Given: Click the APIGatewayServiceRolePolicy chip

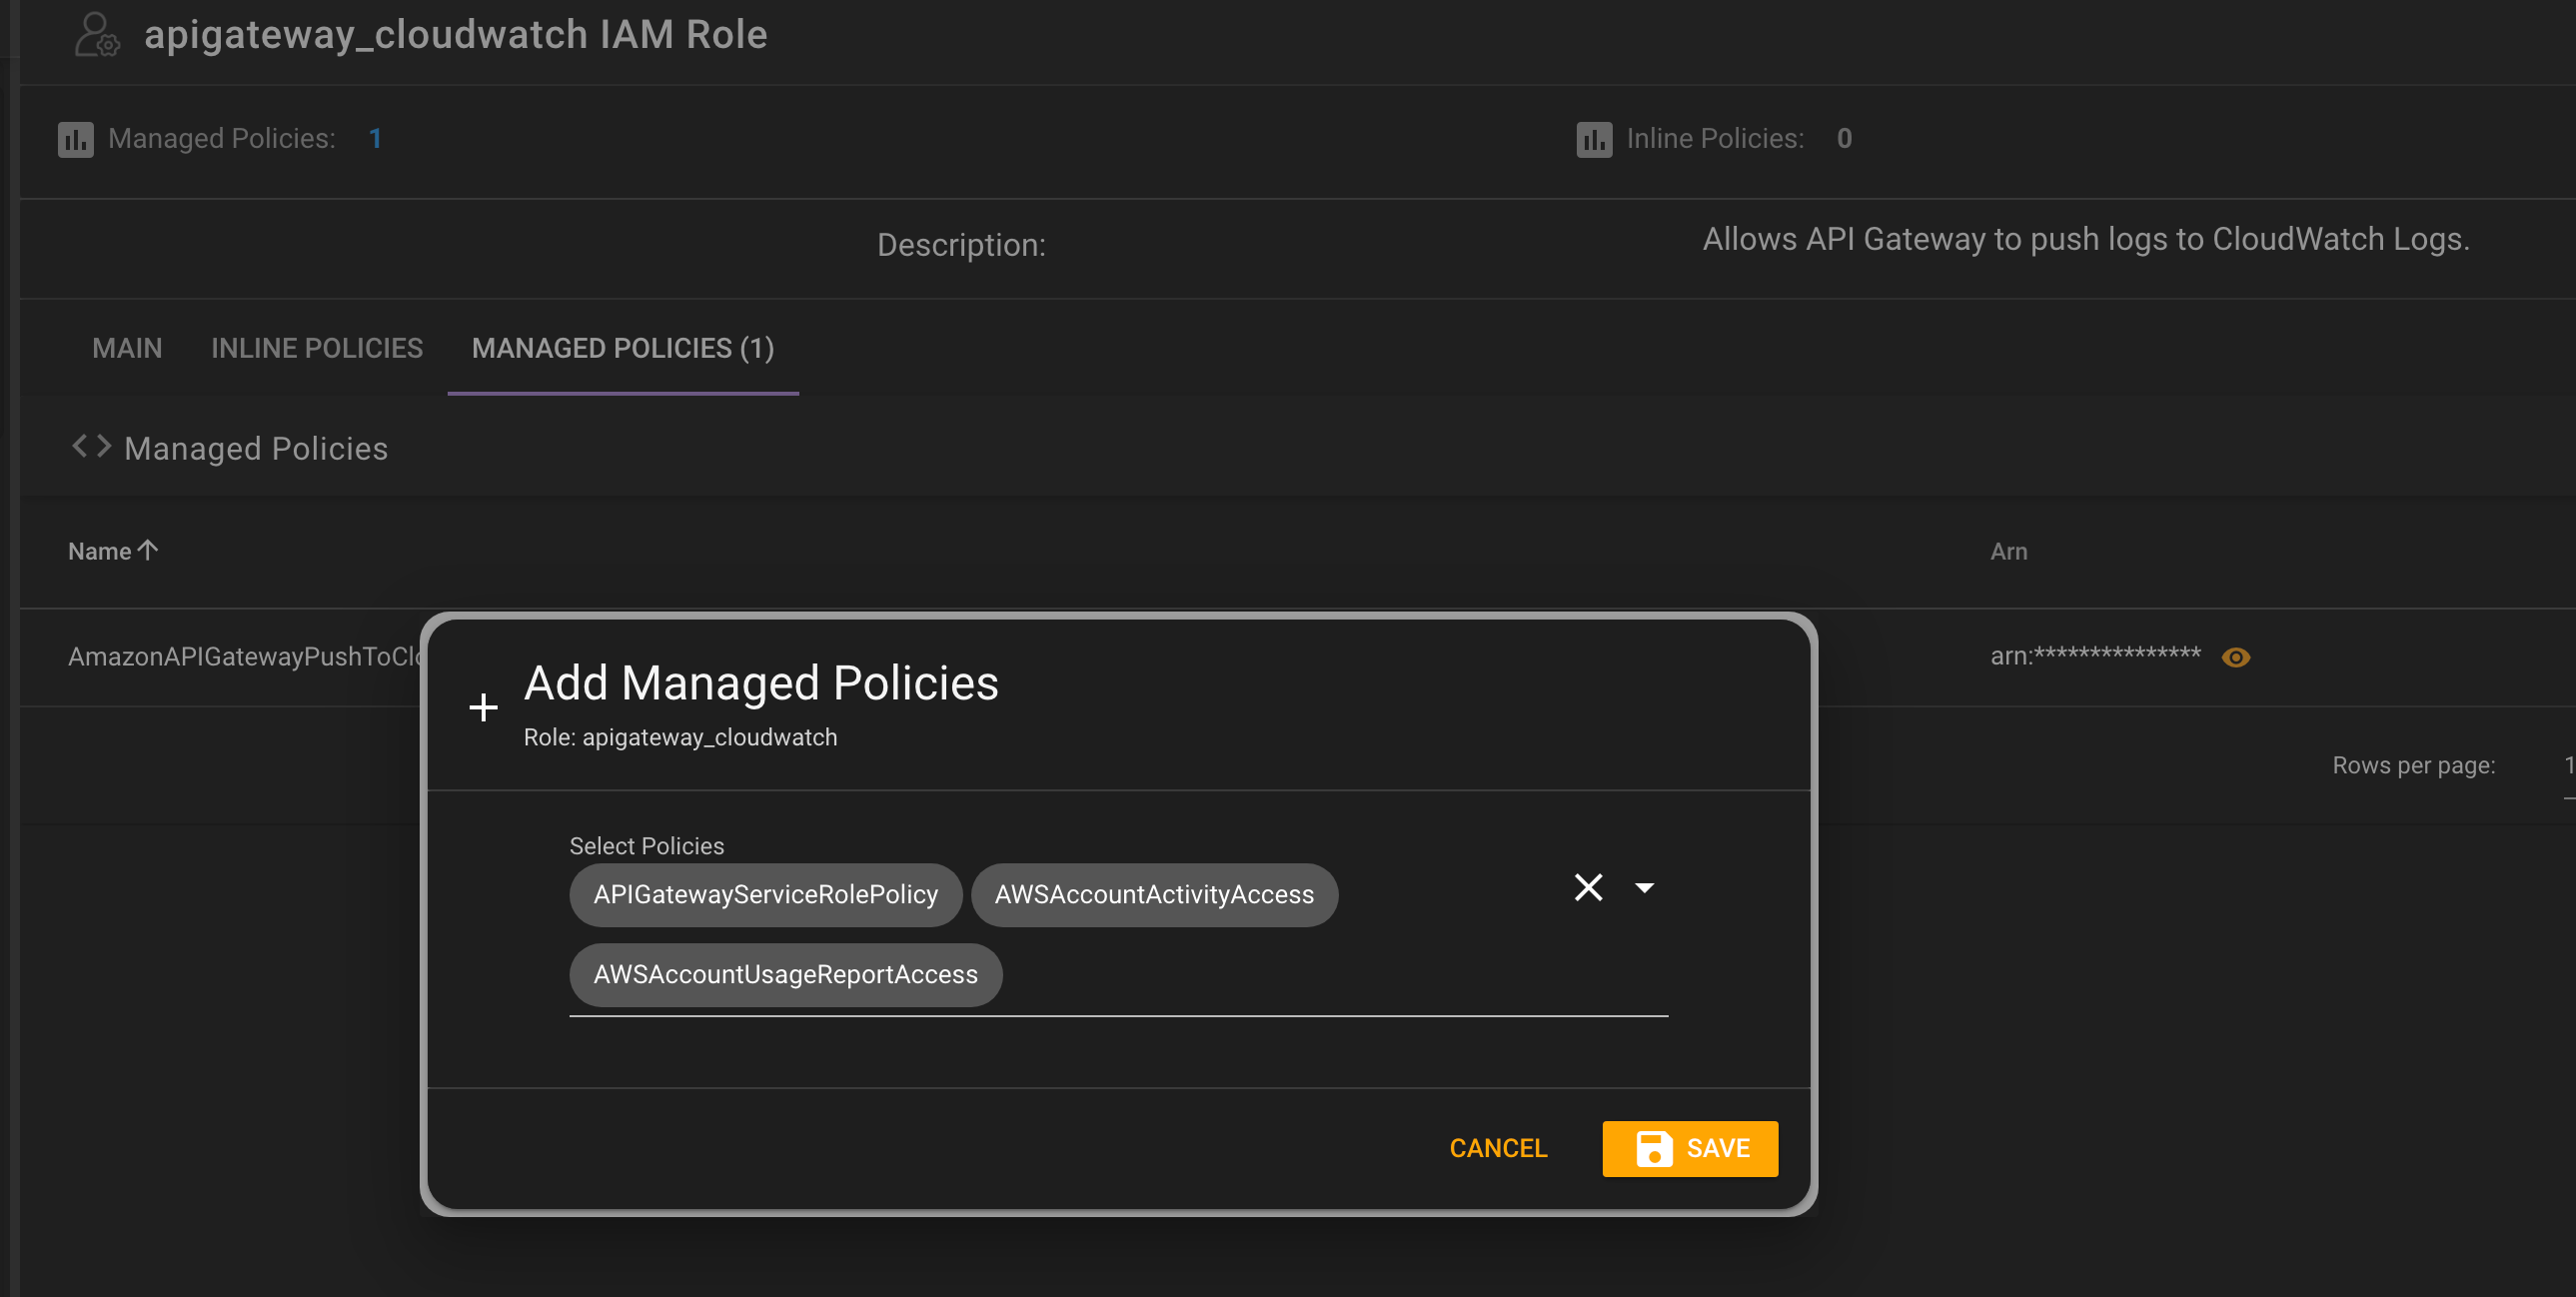Looking at the screenshot, I should pyautogui.click(x=765, y=894).
